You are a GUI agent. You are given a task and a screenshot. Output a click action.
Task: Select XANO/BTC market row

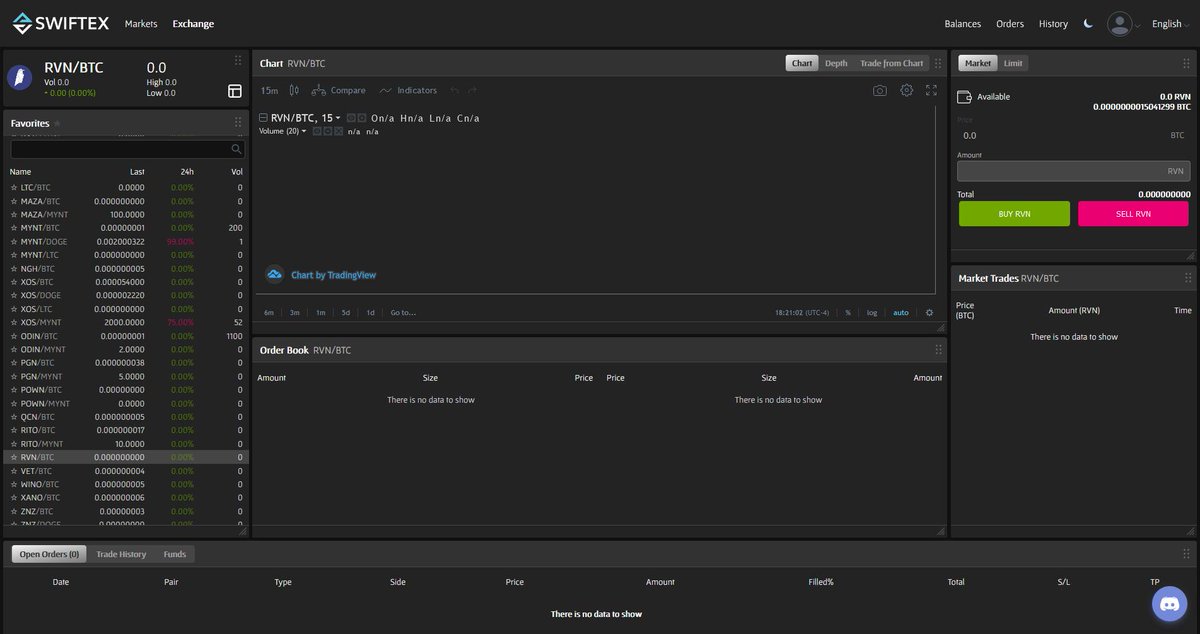coord(125,497)
